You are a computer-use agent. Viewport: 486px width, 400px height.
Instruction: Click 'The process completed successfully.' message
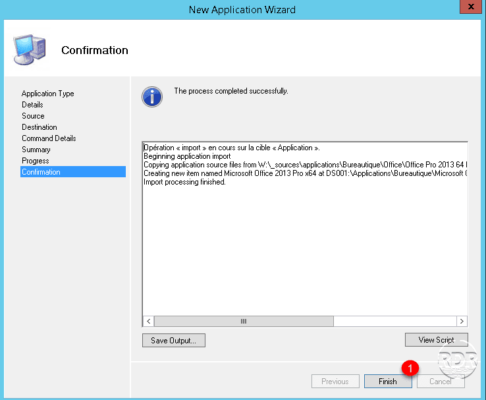(231, 91)
